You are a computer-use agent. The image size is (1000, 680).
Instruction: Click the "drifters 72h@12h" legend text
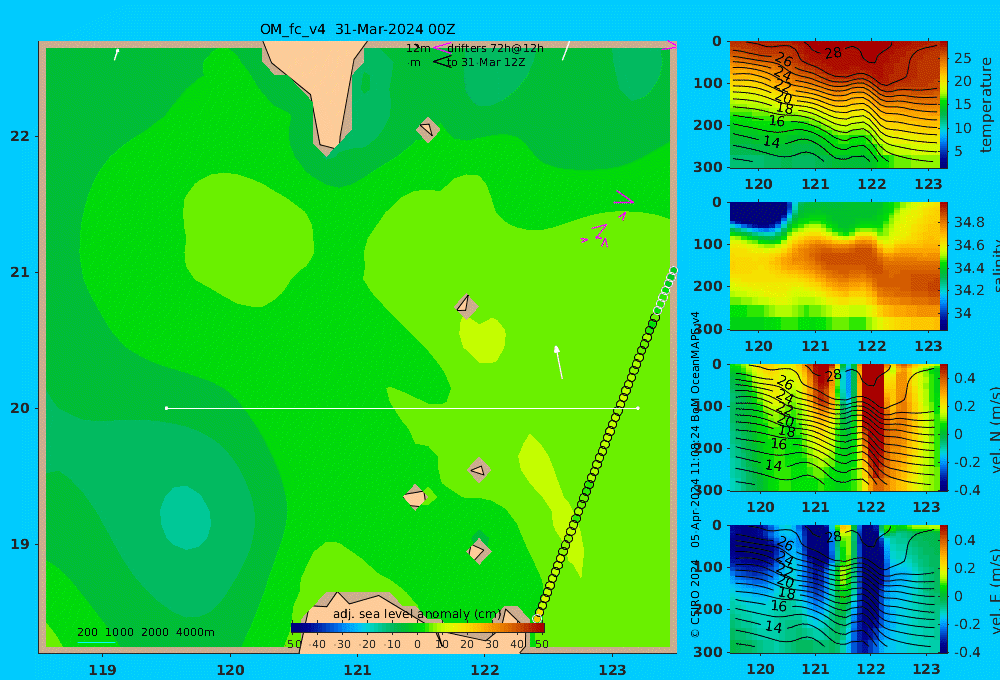495,48
